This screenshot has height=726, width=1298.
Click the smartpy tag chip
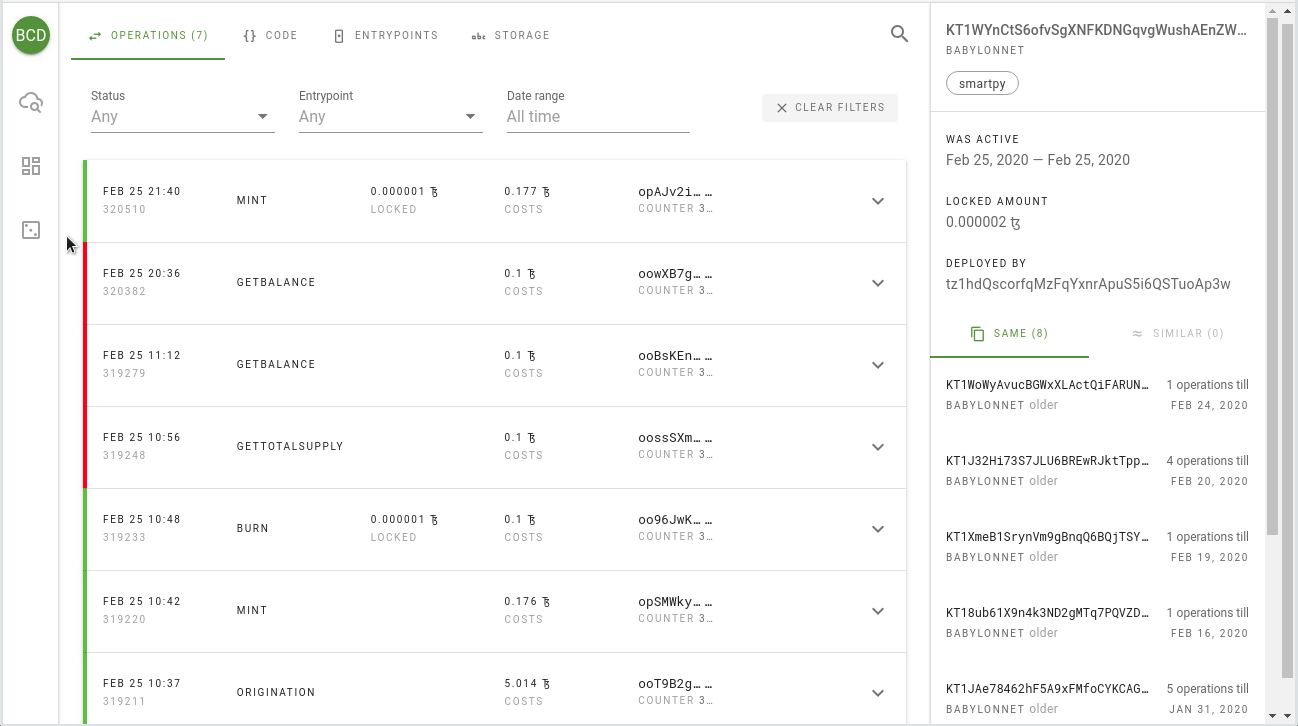point(982,84)
